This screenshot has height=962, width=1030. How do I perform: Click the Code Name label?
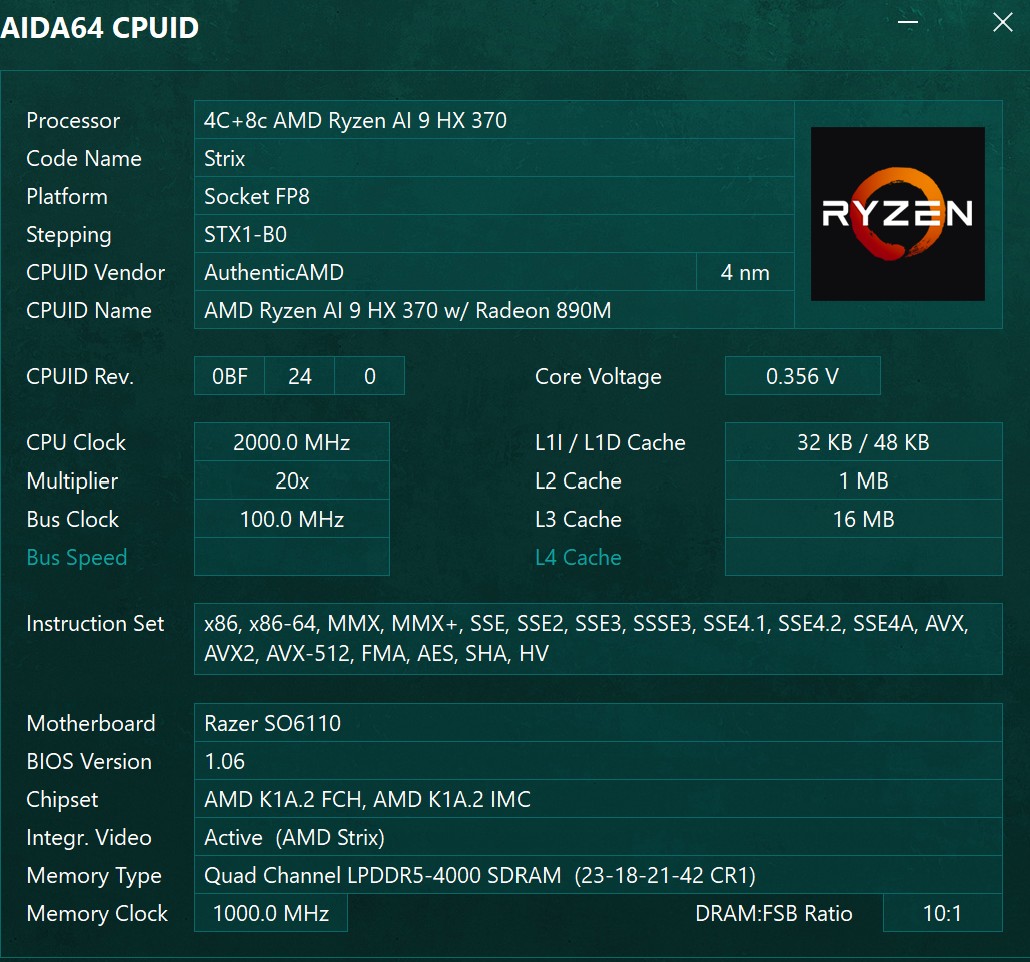[83, 158]
